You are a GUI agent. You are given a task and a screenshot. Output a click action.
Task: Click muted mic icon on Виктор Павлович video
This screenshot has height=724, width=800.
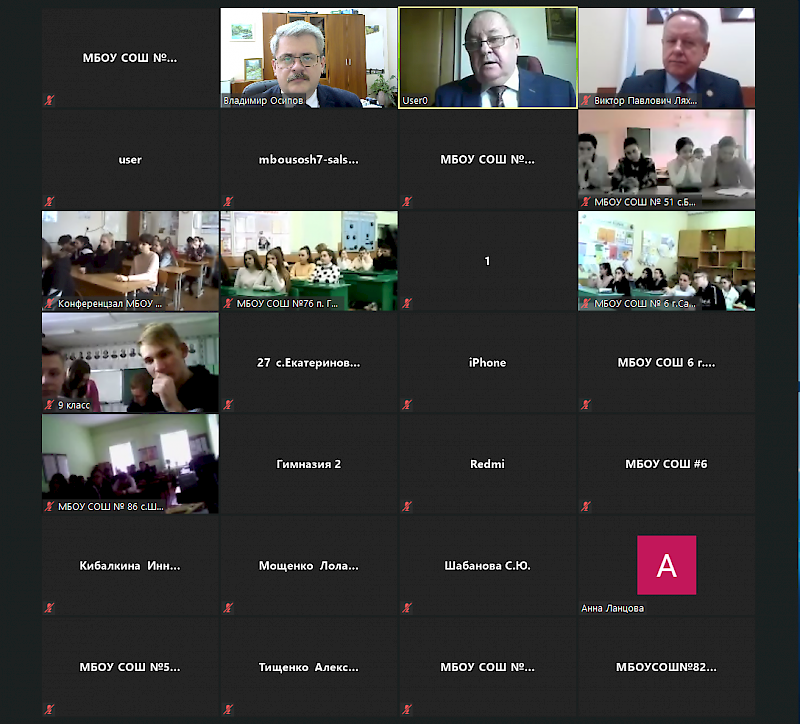[586, 101]
